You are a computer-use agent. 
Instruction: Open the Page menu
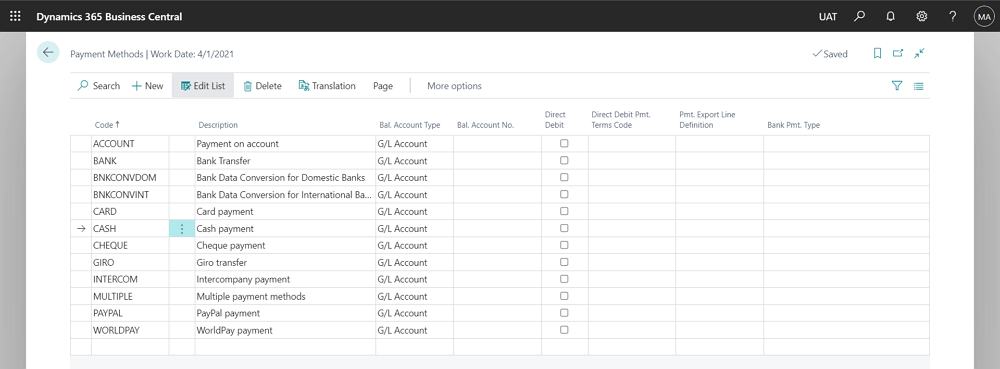[383, 86]
